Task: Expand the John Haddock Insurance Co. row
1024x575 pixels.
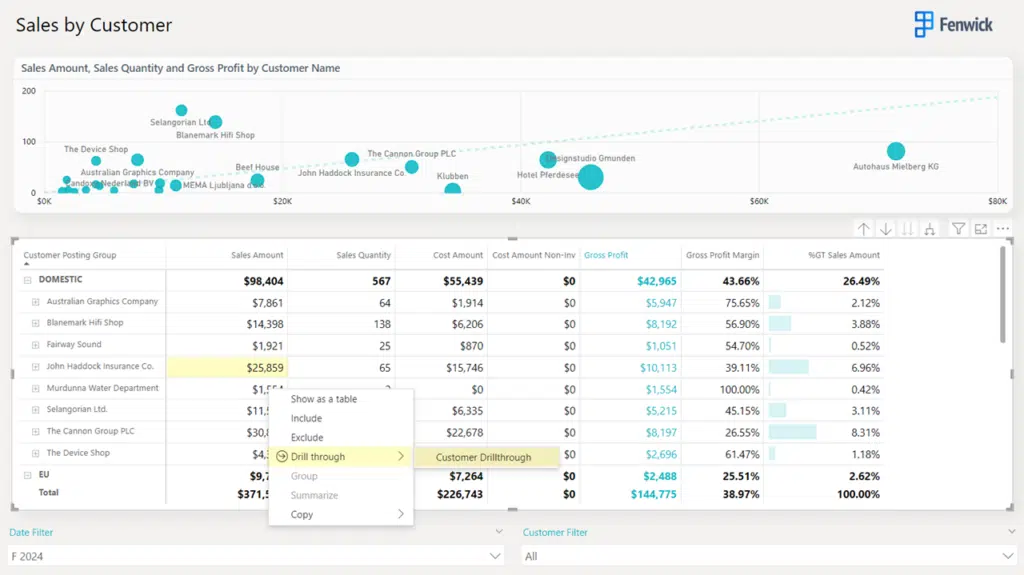Action: [x=36, y=367]
